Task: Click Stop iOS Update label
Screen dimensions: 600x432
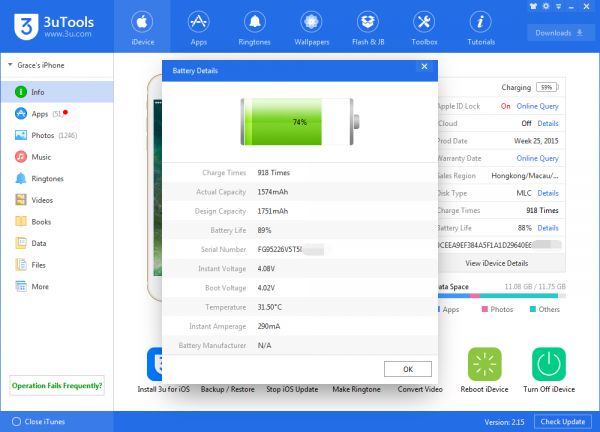Action: tap(292, 389)
